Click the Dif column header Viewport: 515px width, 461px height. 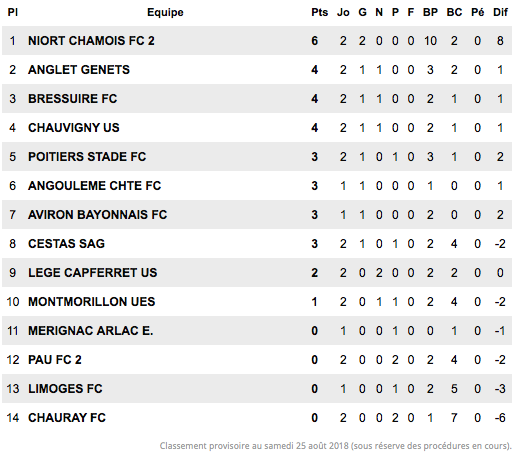pos(500,12)
